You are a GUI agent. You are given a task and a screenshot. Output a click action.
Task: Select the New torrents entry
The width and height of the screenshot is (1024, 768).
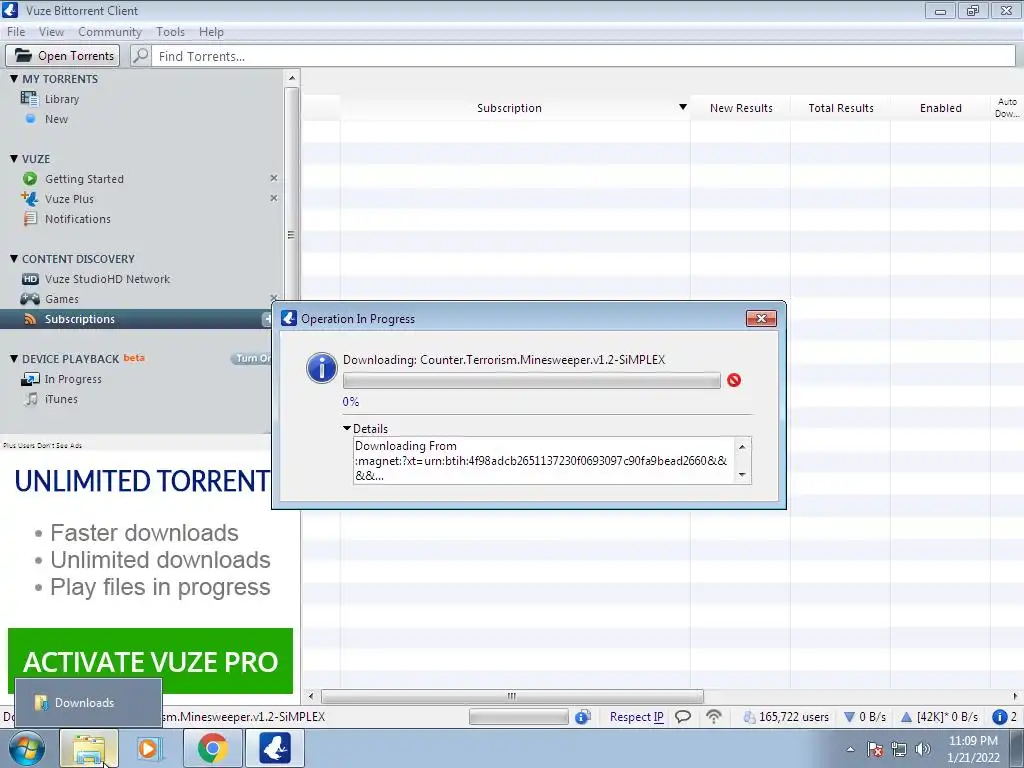coord(56,119)
